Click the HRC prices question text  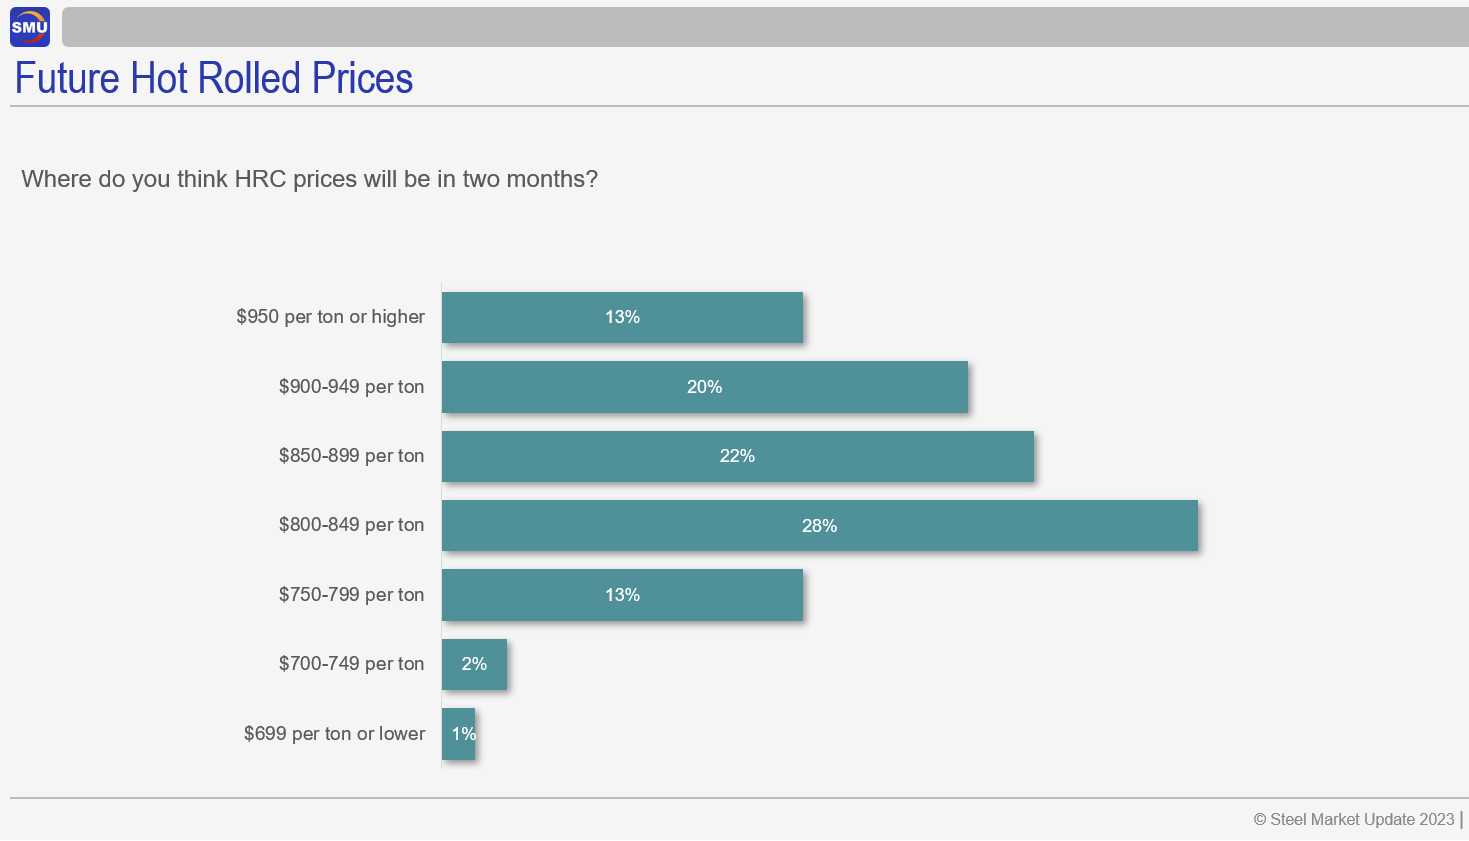pyautogui.click(x=309, y=179)
